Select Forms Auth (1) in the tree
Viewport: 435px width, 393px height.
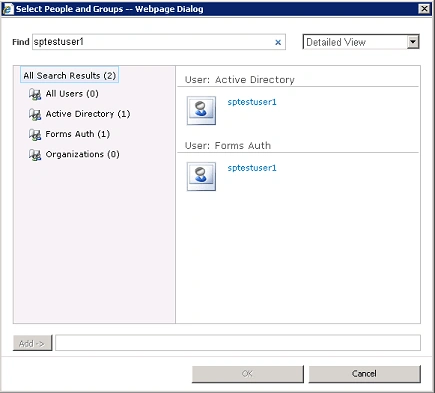pyautogui.click(x=78, y=134)
